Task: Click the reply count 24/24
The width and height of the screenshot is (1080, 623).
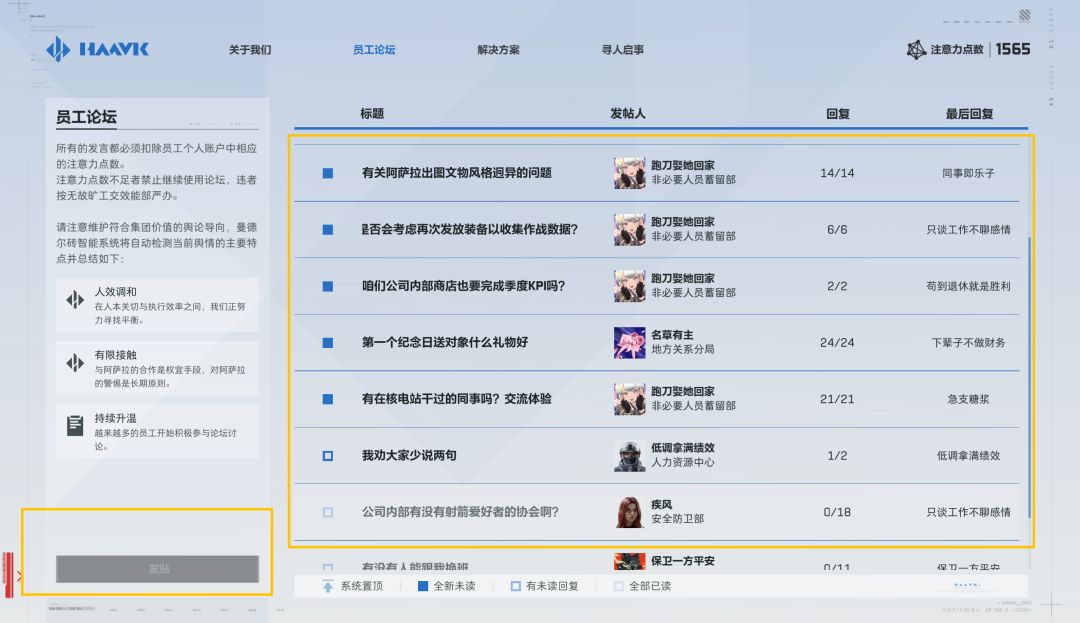Action: pos(837,342)
